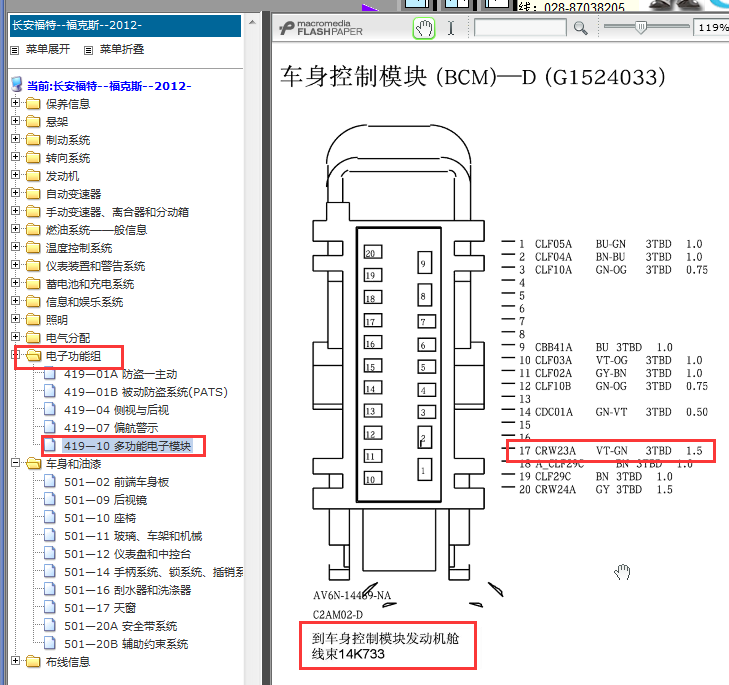Open 501—14 手柄系统、锁系统 document
This screenshot has width=729, height=685.
click(x=153, y=572)
